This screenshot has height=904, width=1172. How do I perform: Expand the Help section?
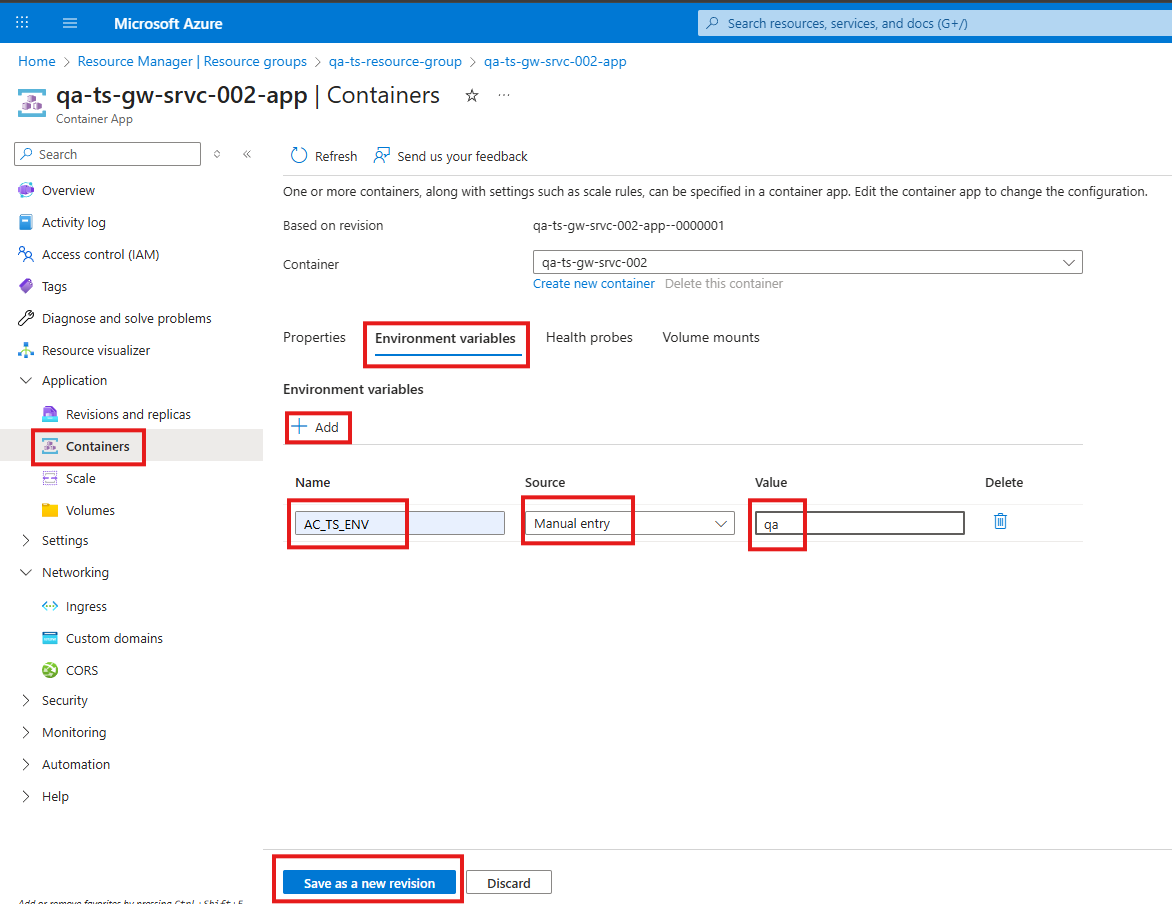(x=26, y=796)
